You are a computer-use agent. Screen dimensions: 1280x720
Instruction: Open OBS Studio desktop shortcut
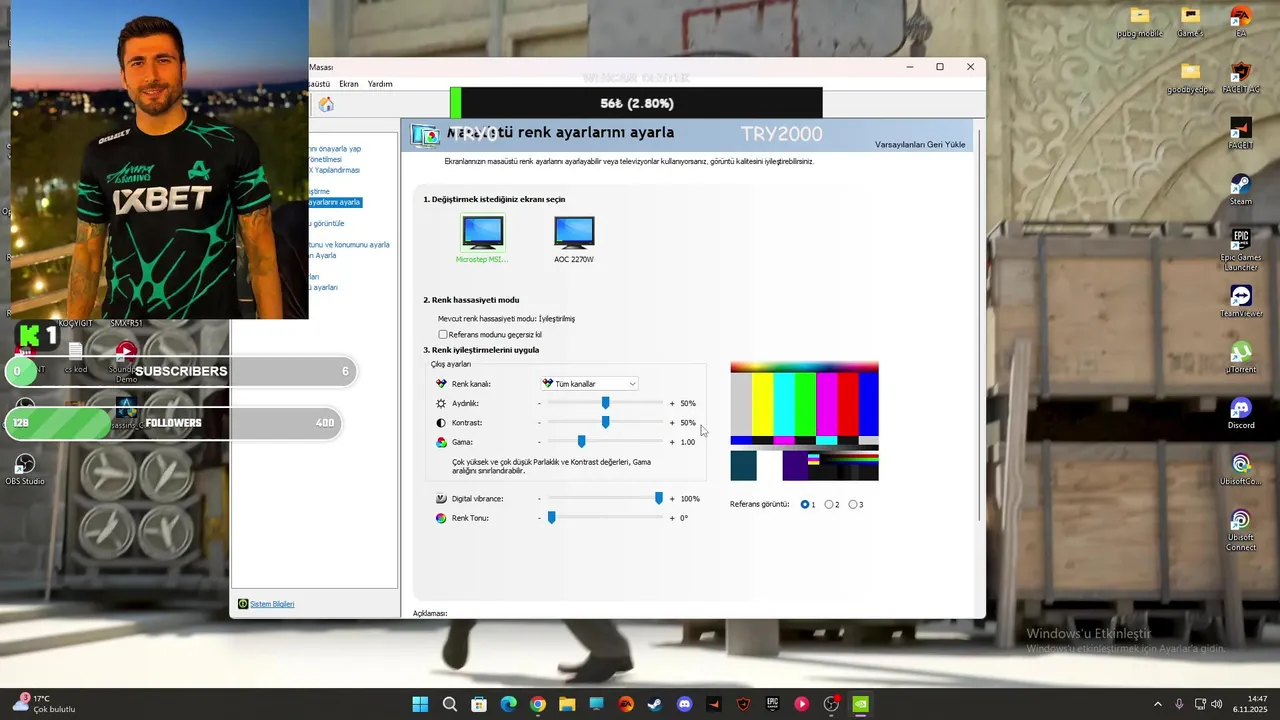click(25, 470)
